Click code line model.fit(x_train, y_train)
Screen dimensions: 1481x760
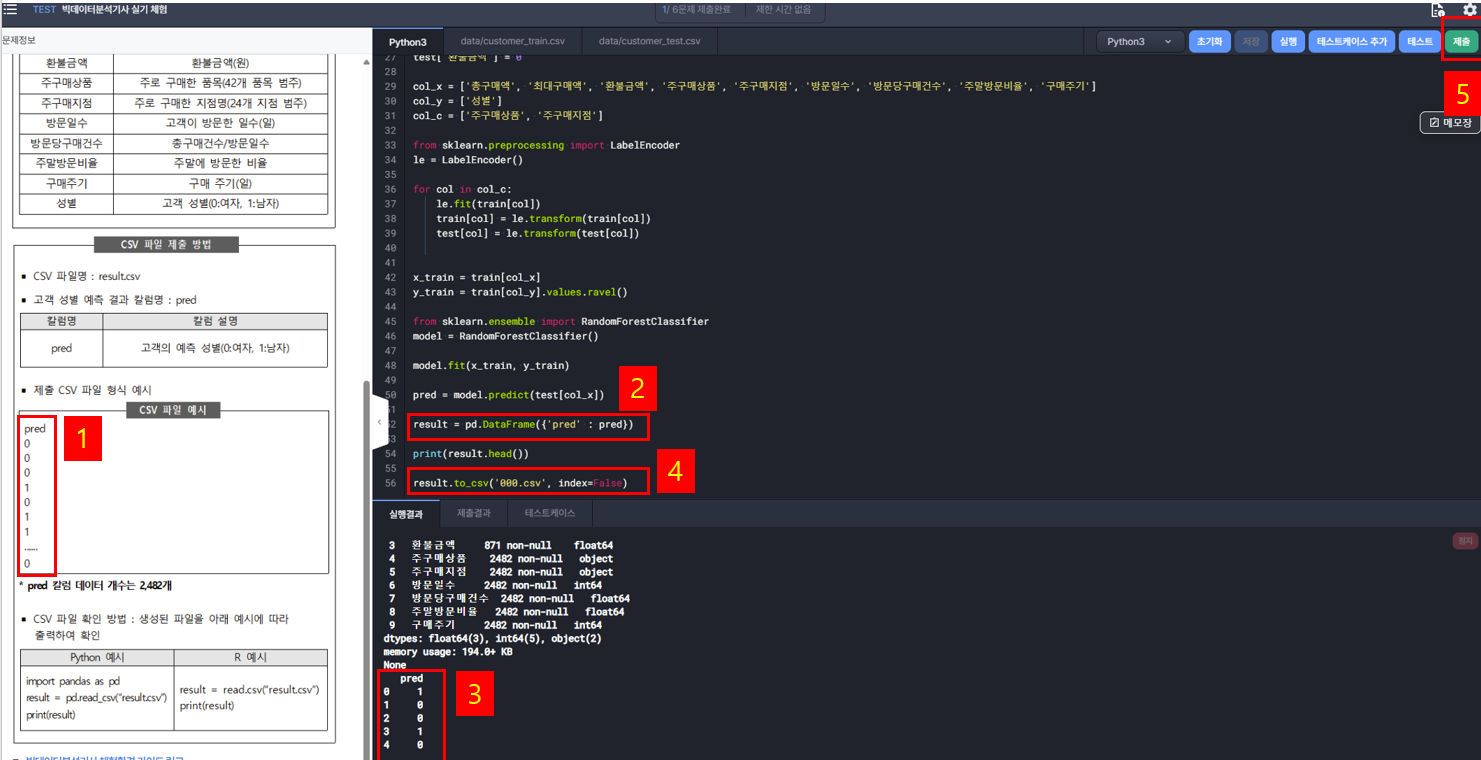coord(491,366)
